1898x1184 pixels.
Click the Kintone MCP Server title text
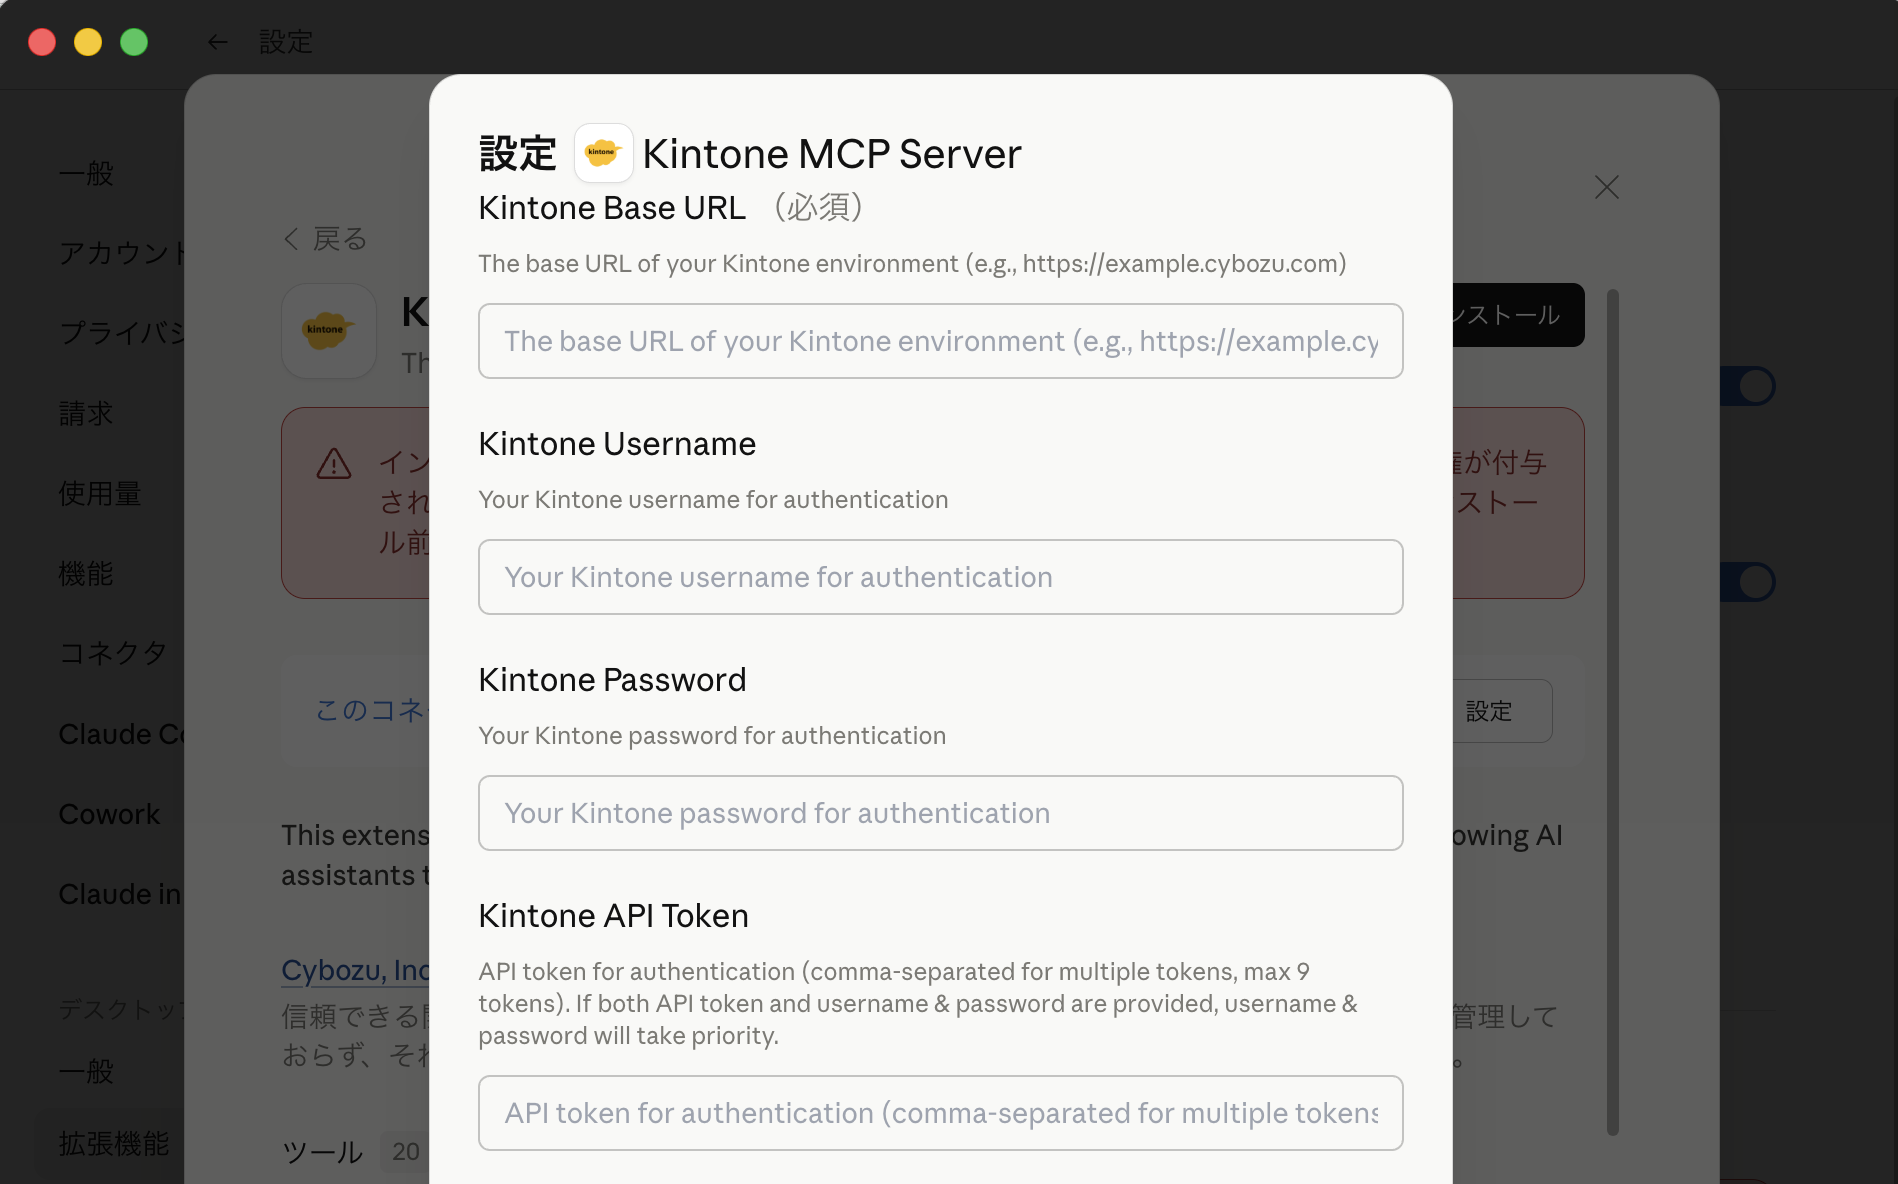(832, 154)
